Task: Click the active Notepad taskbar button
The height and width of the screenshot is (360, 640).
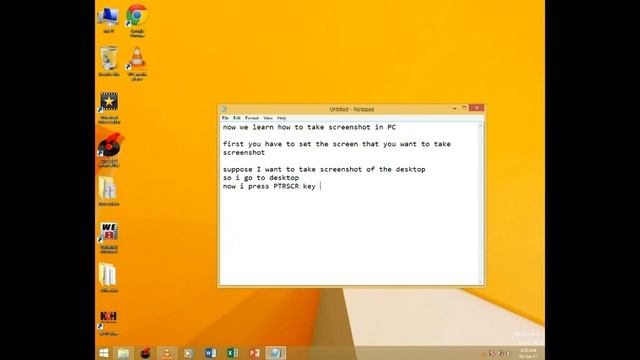Action: click(276, 353)
